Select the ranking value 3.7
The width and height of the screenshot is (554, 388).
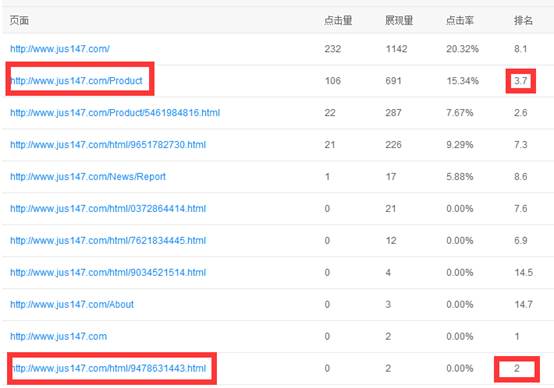(x=521, y=81)
